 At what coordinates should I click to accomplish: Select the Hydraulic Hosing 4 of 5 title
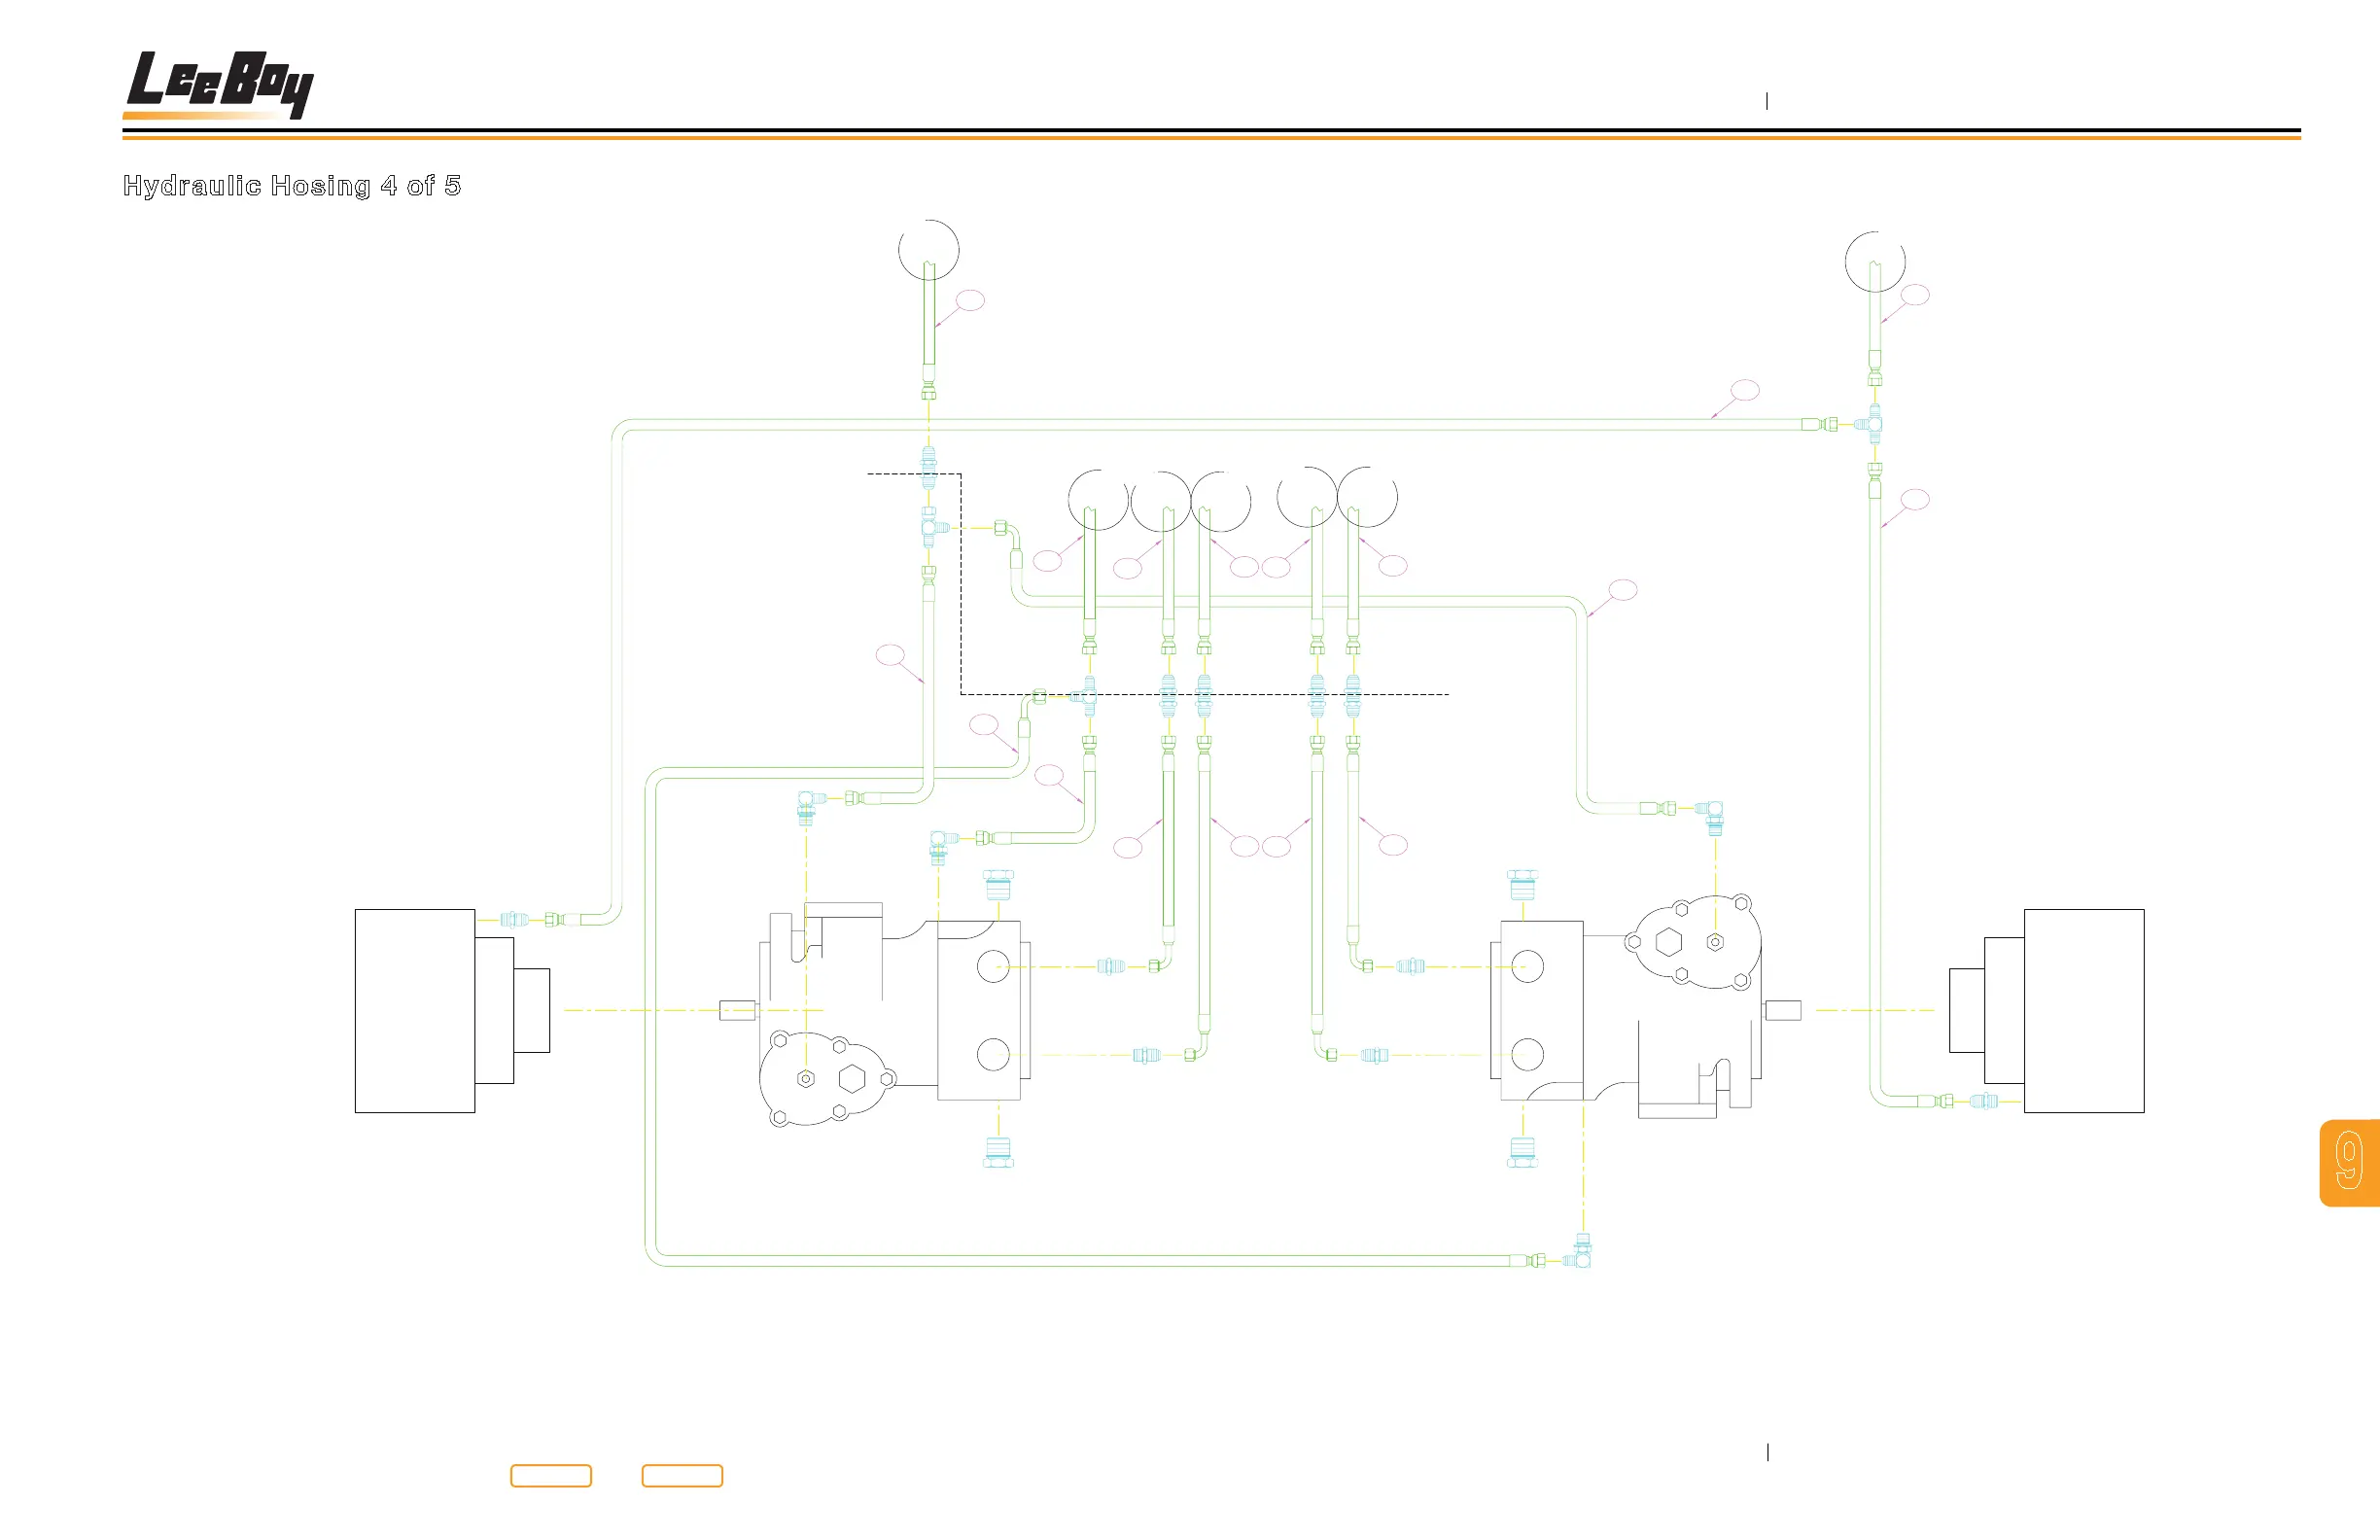tap(291, 186)
